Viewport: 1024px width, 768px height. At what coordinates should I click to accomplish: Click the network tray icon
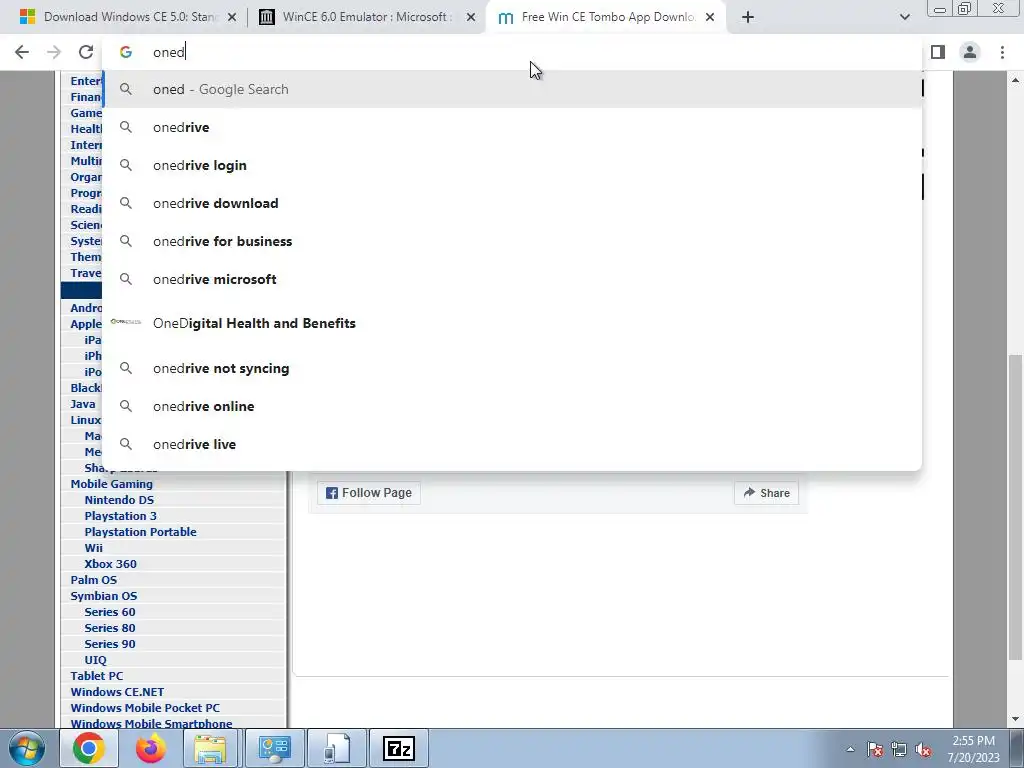(899, 749)
